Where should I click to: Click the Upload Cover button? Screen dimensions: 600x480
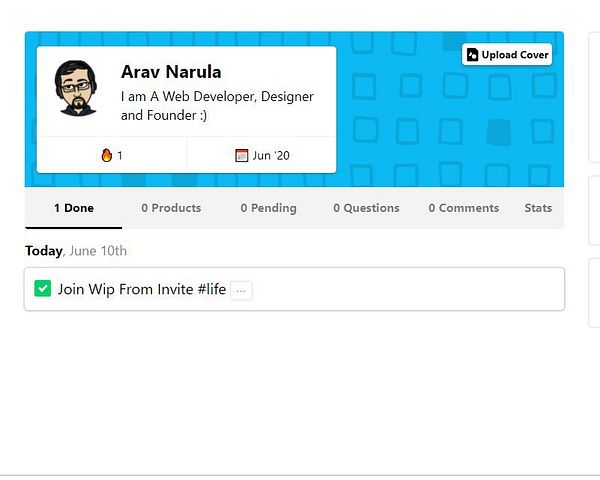coord(507,54)
